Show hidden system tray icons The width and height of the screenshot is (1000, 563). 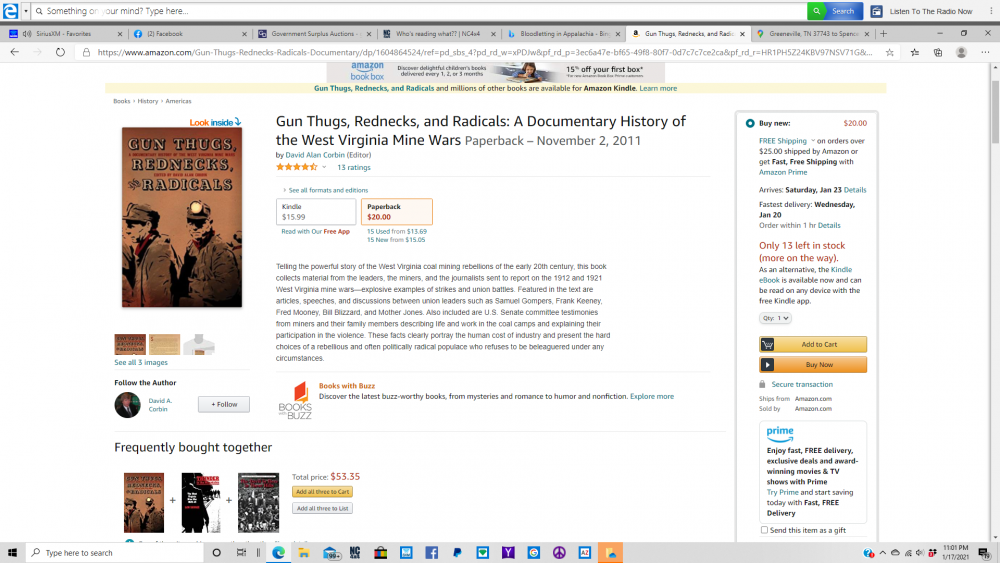coord(883,553)
